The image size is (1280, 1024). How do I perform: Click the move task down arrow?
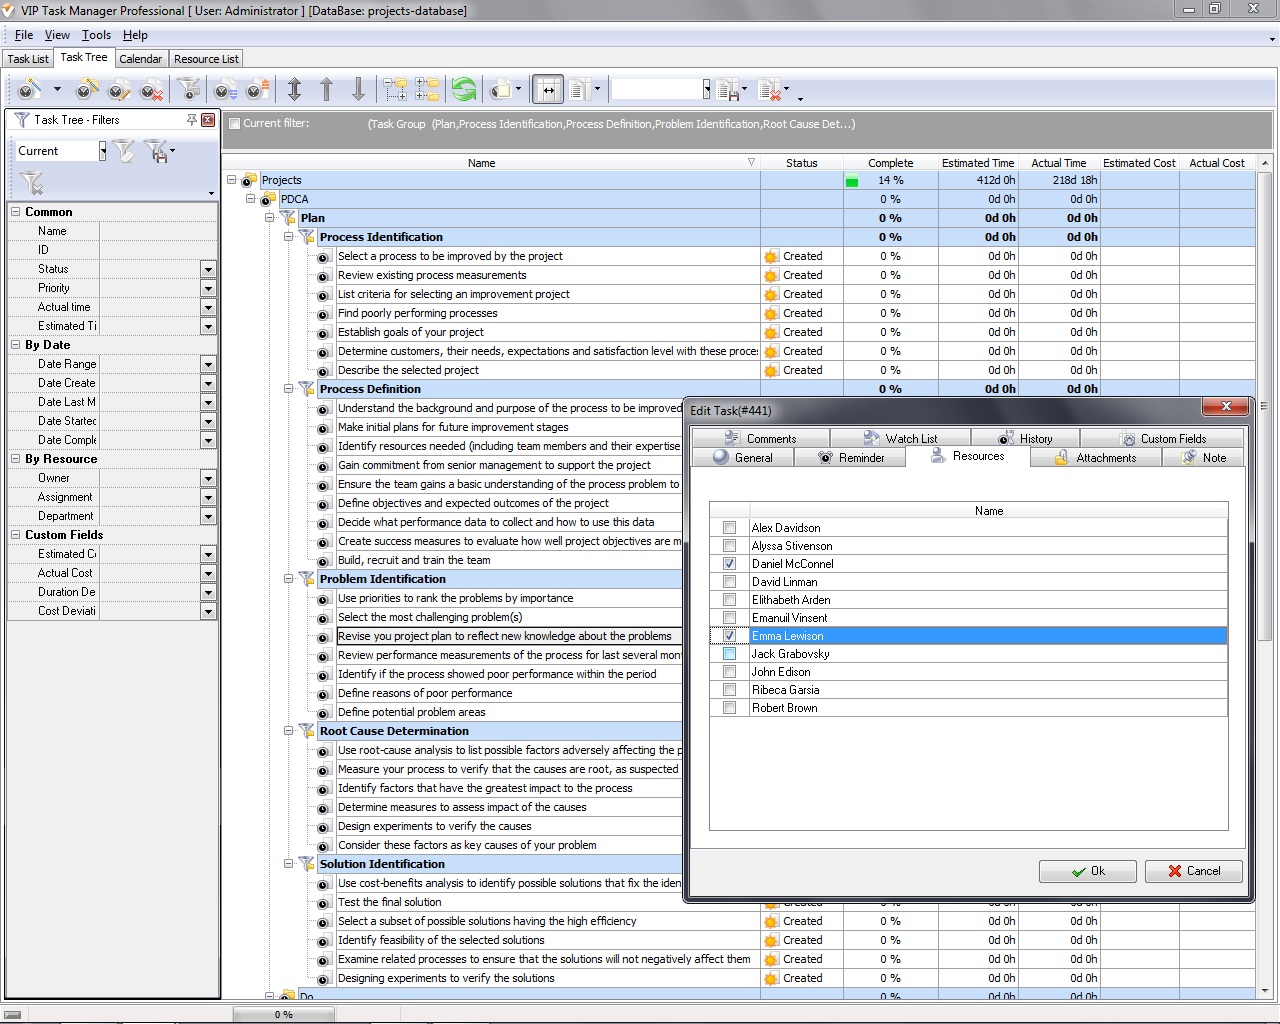pyautogui.click(x=358, y=91)
